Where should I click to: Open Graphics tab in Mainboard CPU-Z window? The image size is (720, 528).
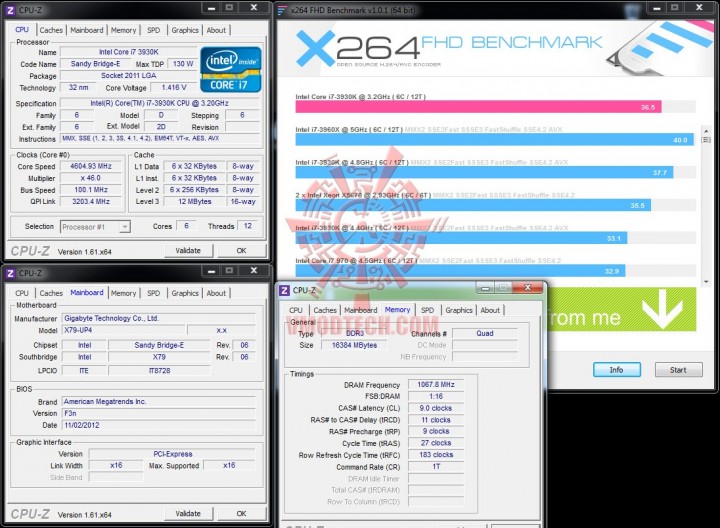tap(185, 293)
